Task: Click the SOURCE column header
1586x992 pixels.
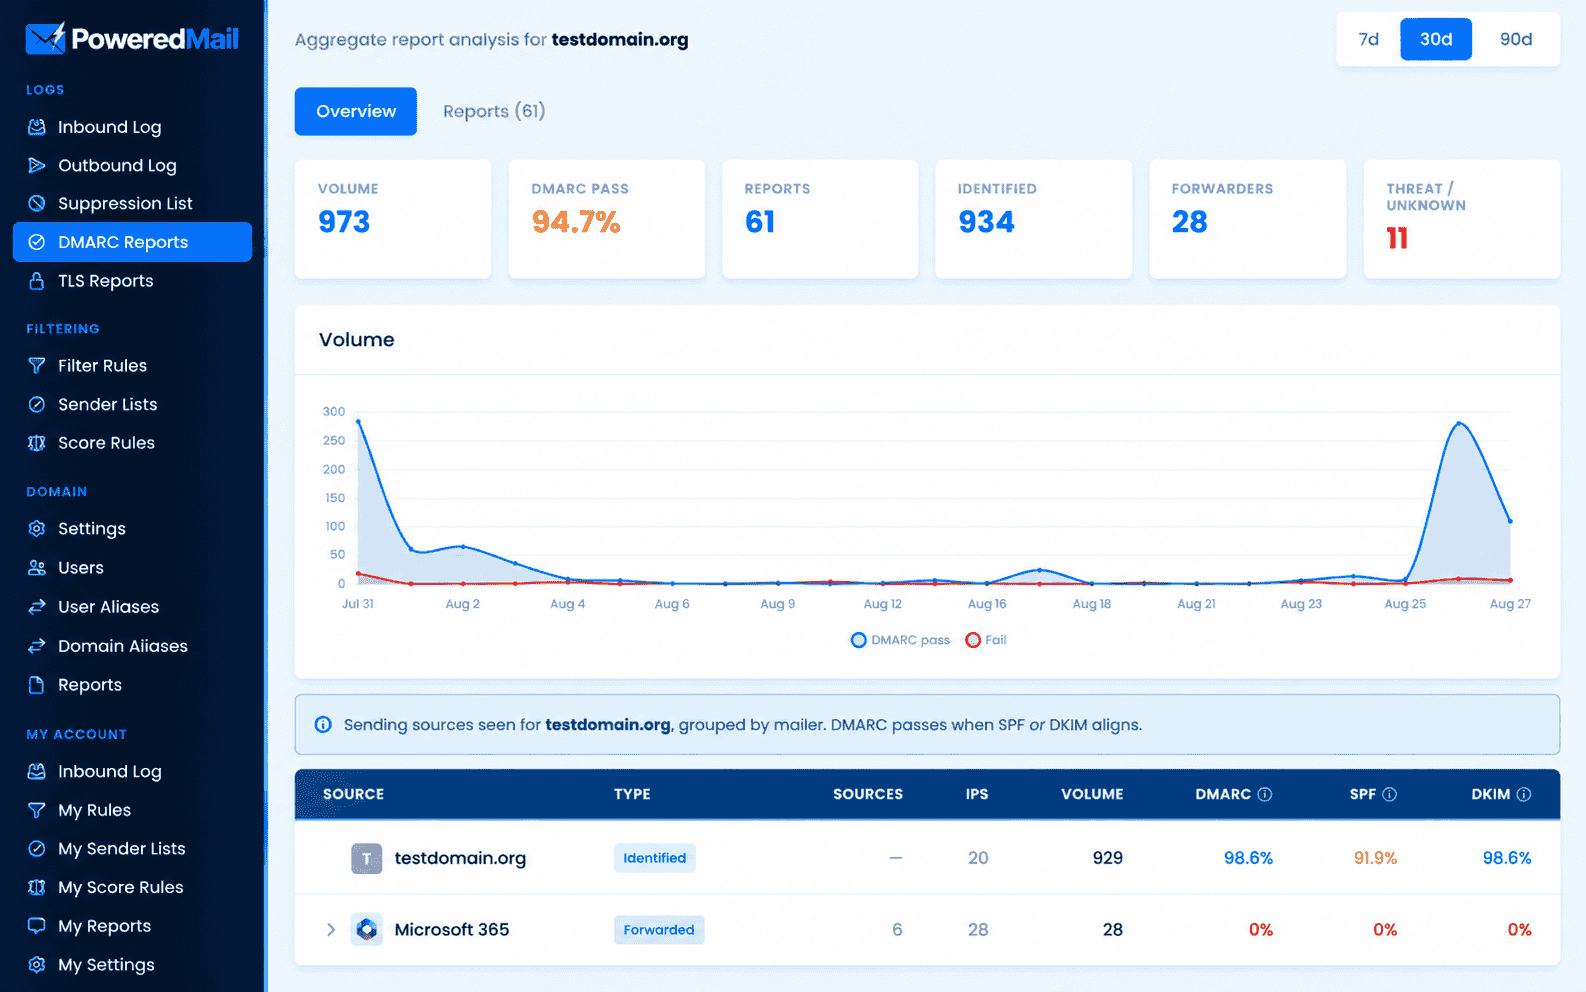Action: (x=353, y=794)
